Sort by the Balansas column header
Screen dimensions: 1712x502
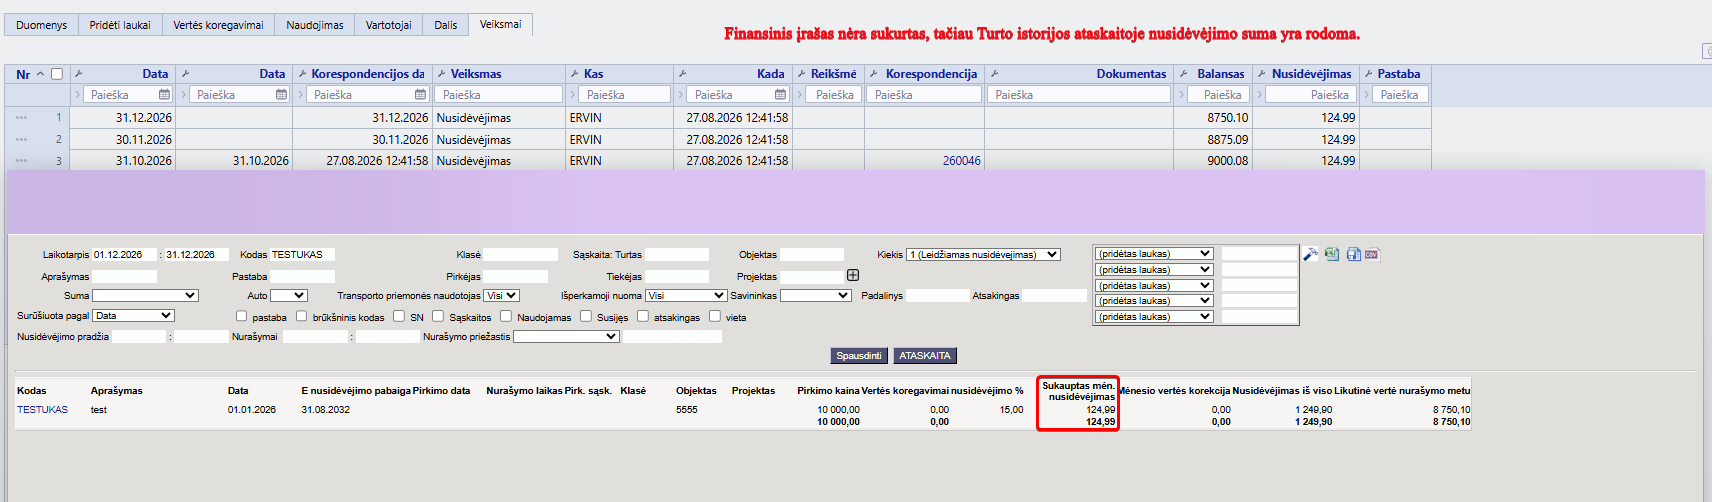coord(1221,74)
